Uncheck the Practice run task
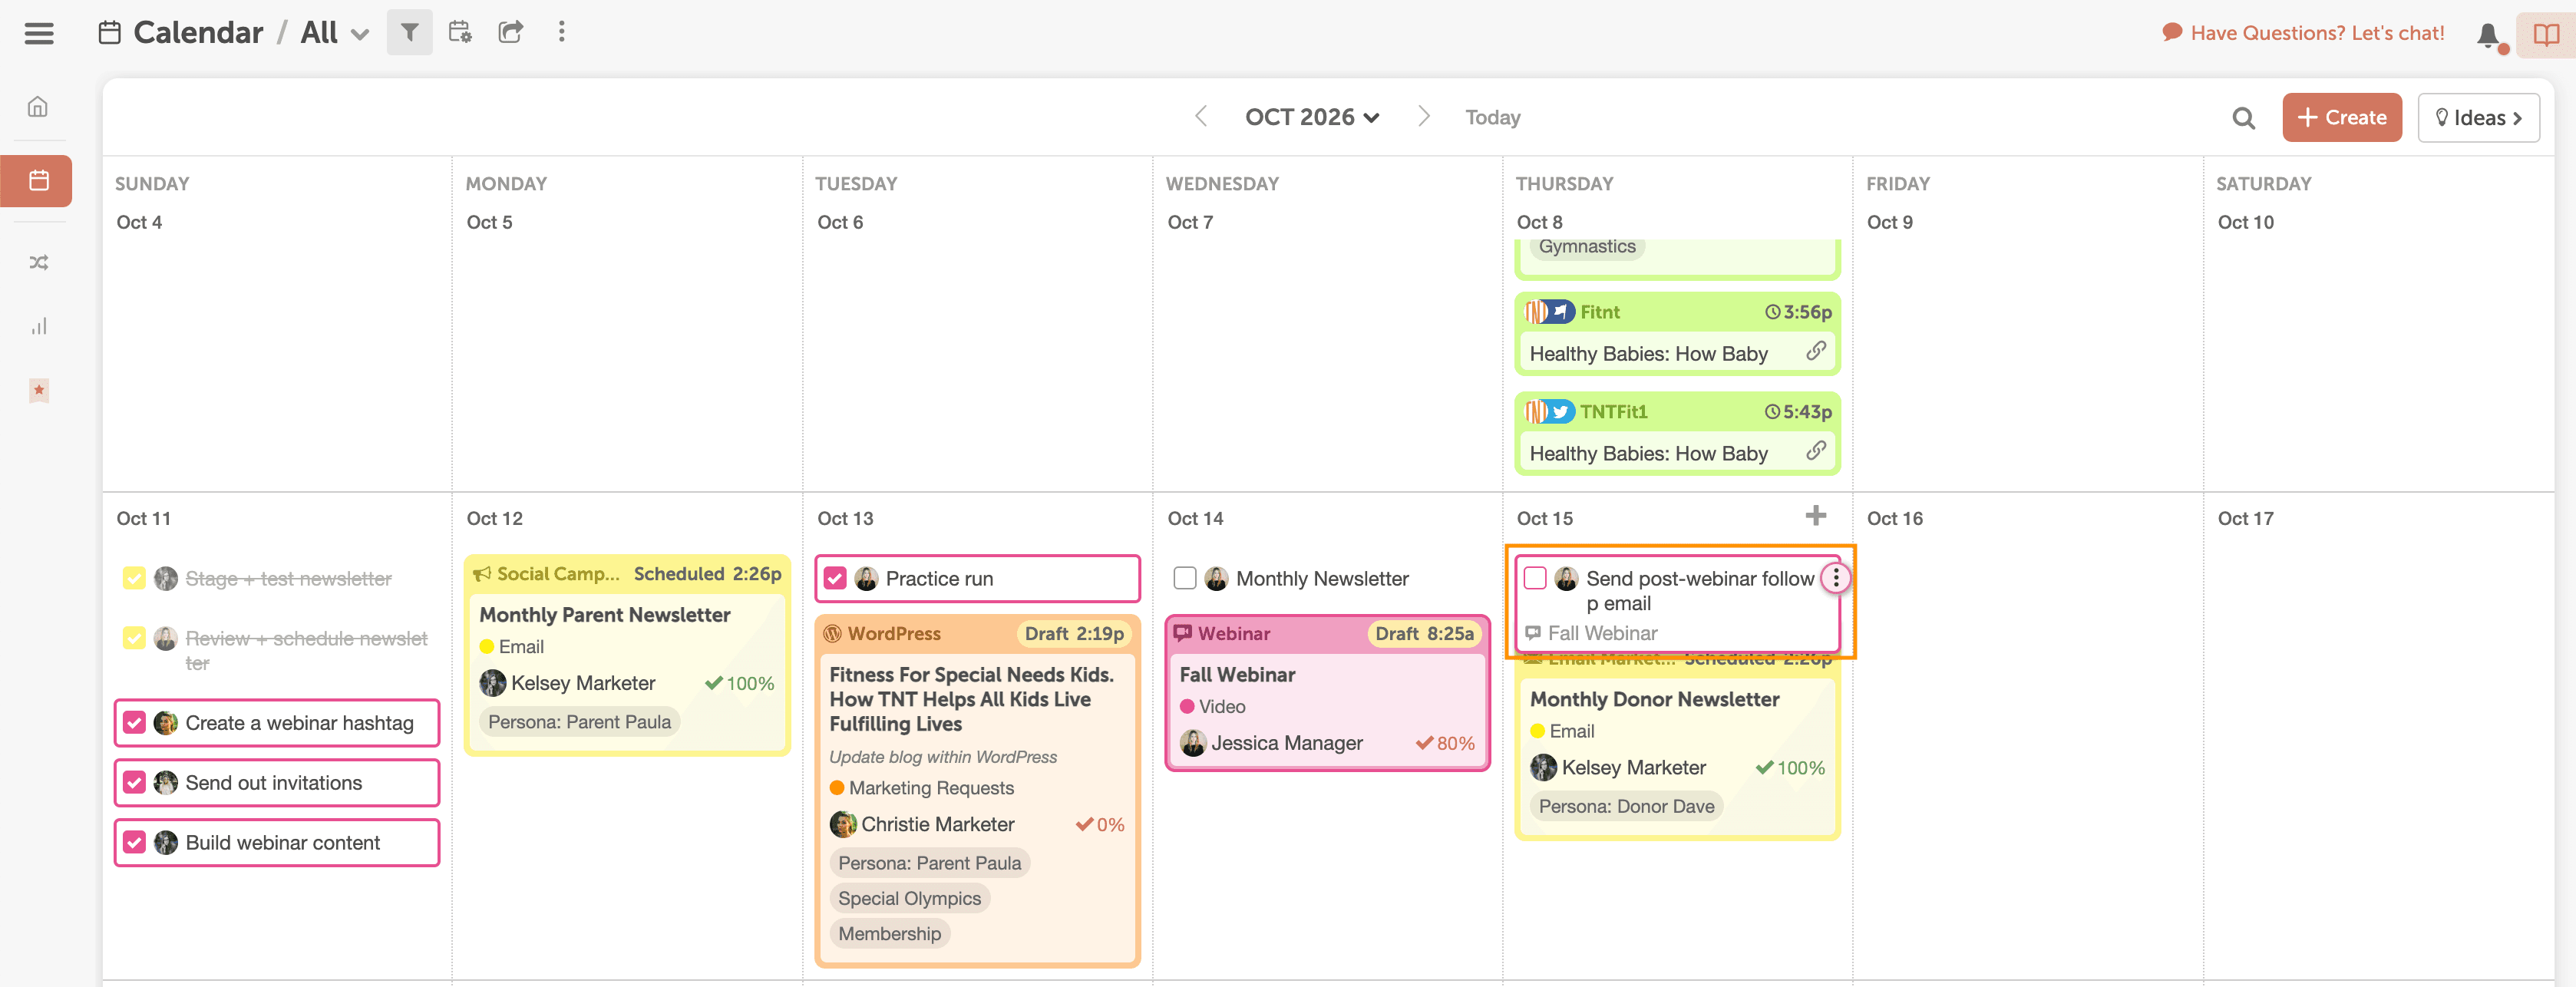This screenshot has width=2576, height=987. tap(836, 578)
